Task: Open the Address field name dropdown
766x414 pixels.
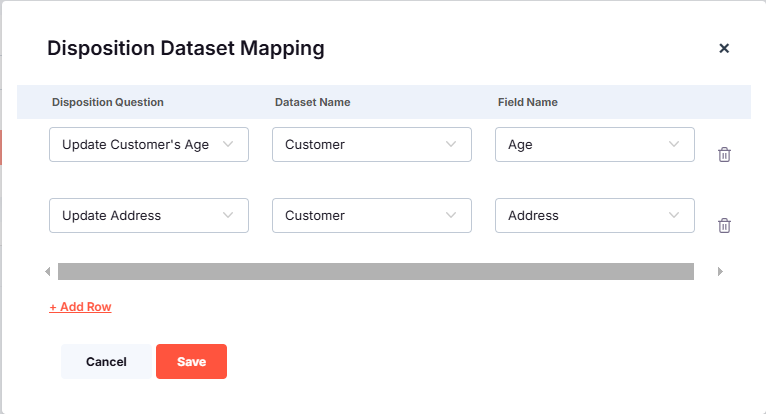Action: 594,215
